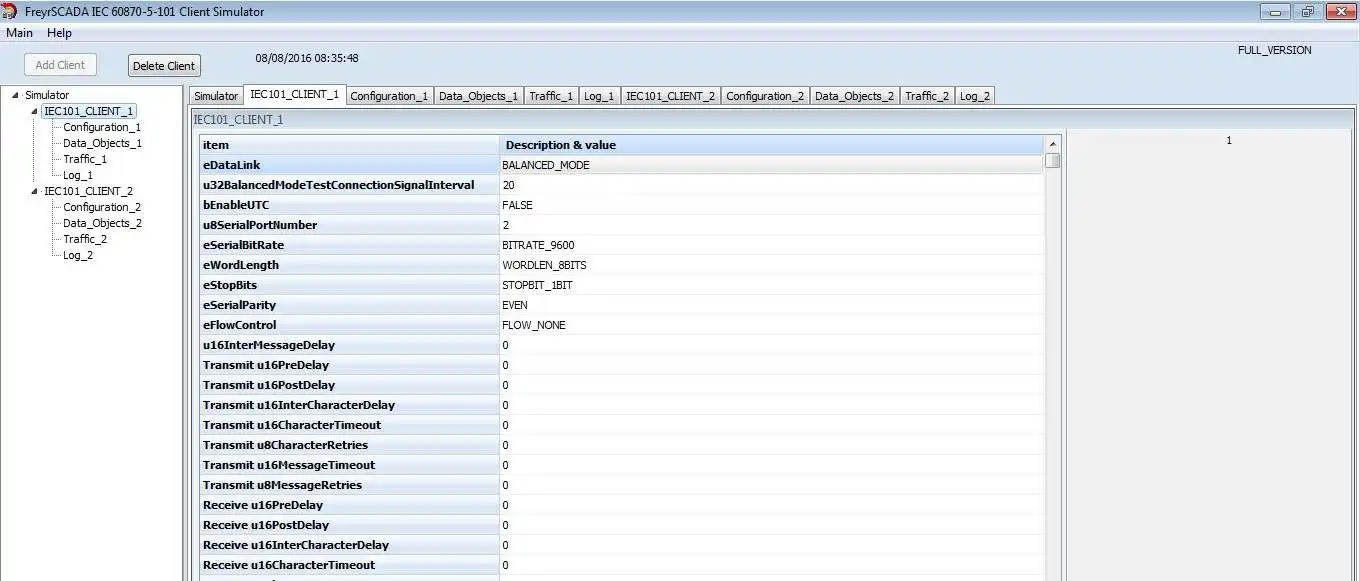The image size is (1360, 581).
Task: Click the BALANCED_MODE value cell
Action: click(x=771, y=165)
